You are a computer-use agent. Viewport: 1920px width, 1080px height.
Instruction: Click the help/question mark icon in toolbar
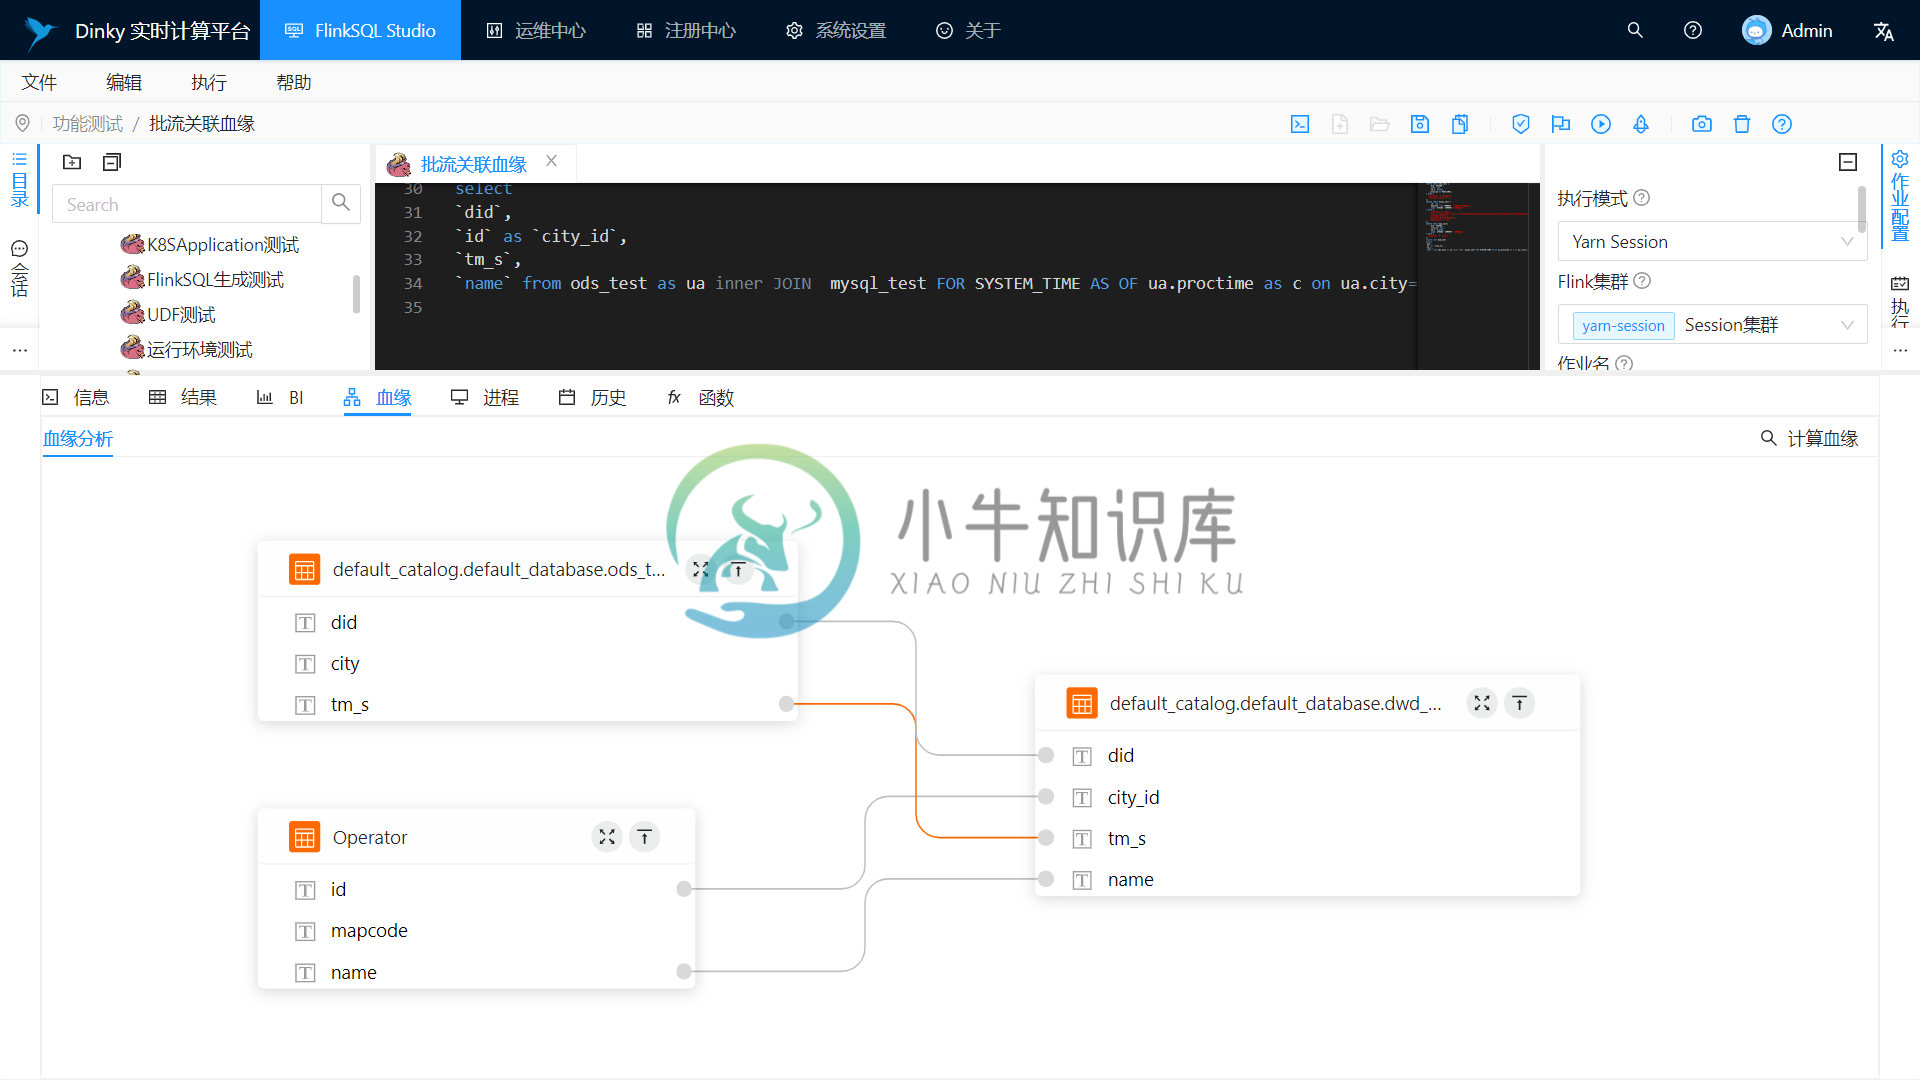(1782, 123)
